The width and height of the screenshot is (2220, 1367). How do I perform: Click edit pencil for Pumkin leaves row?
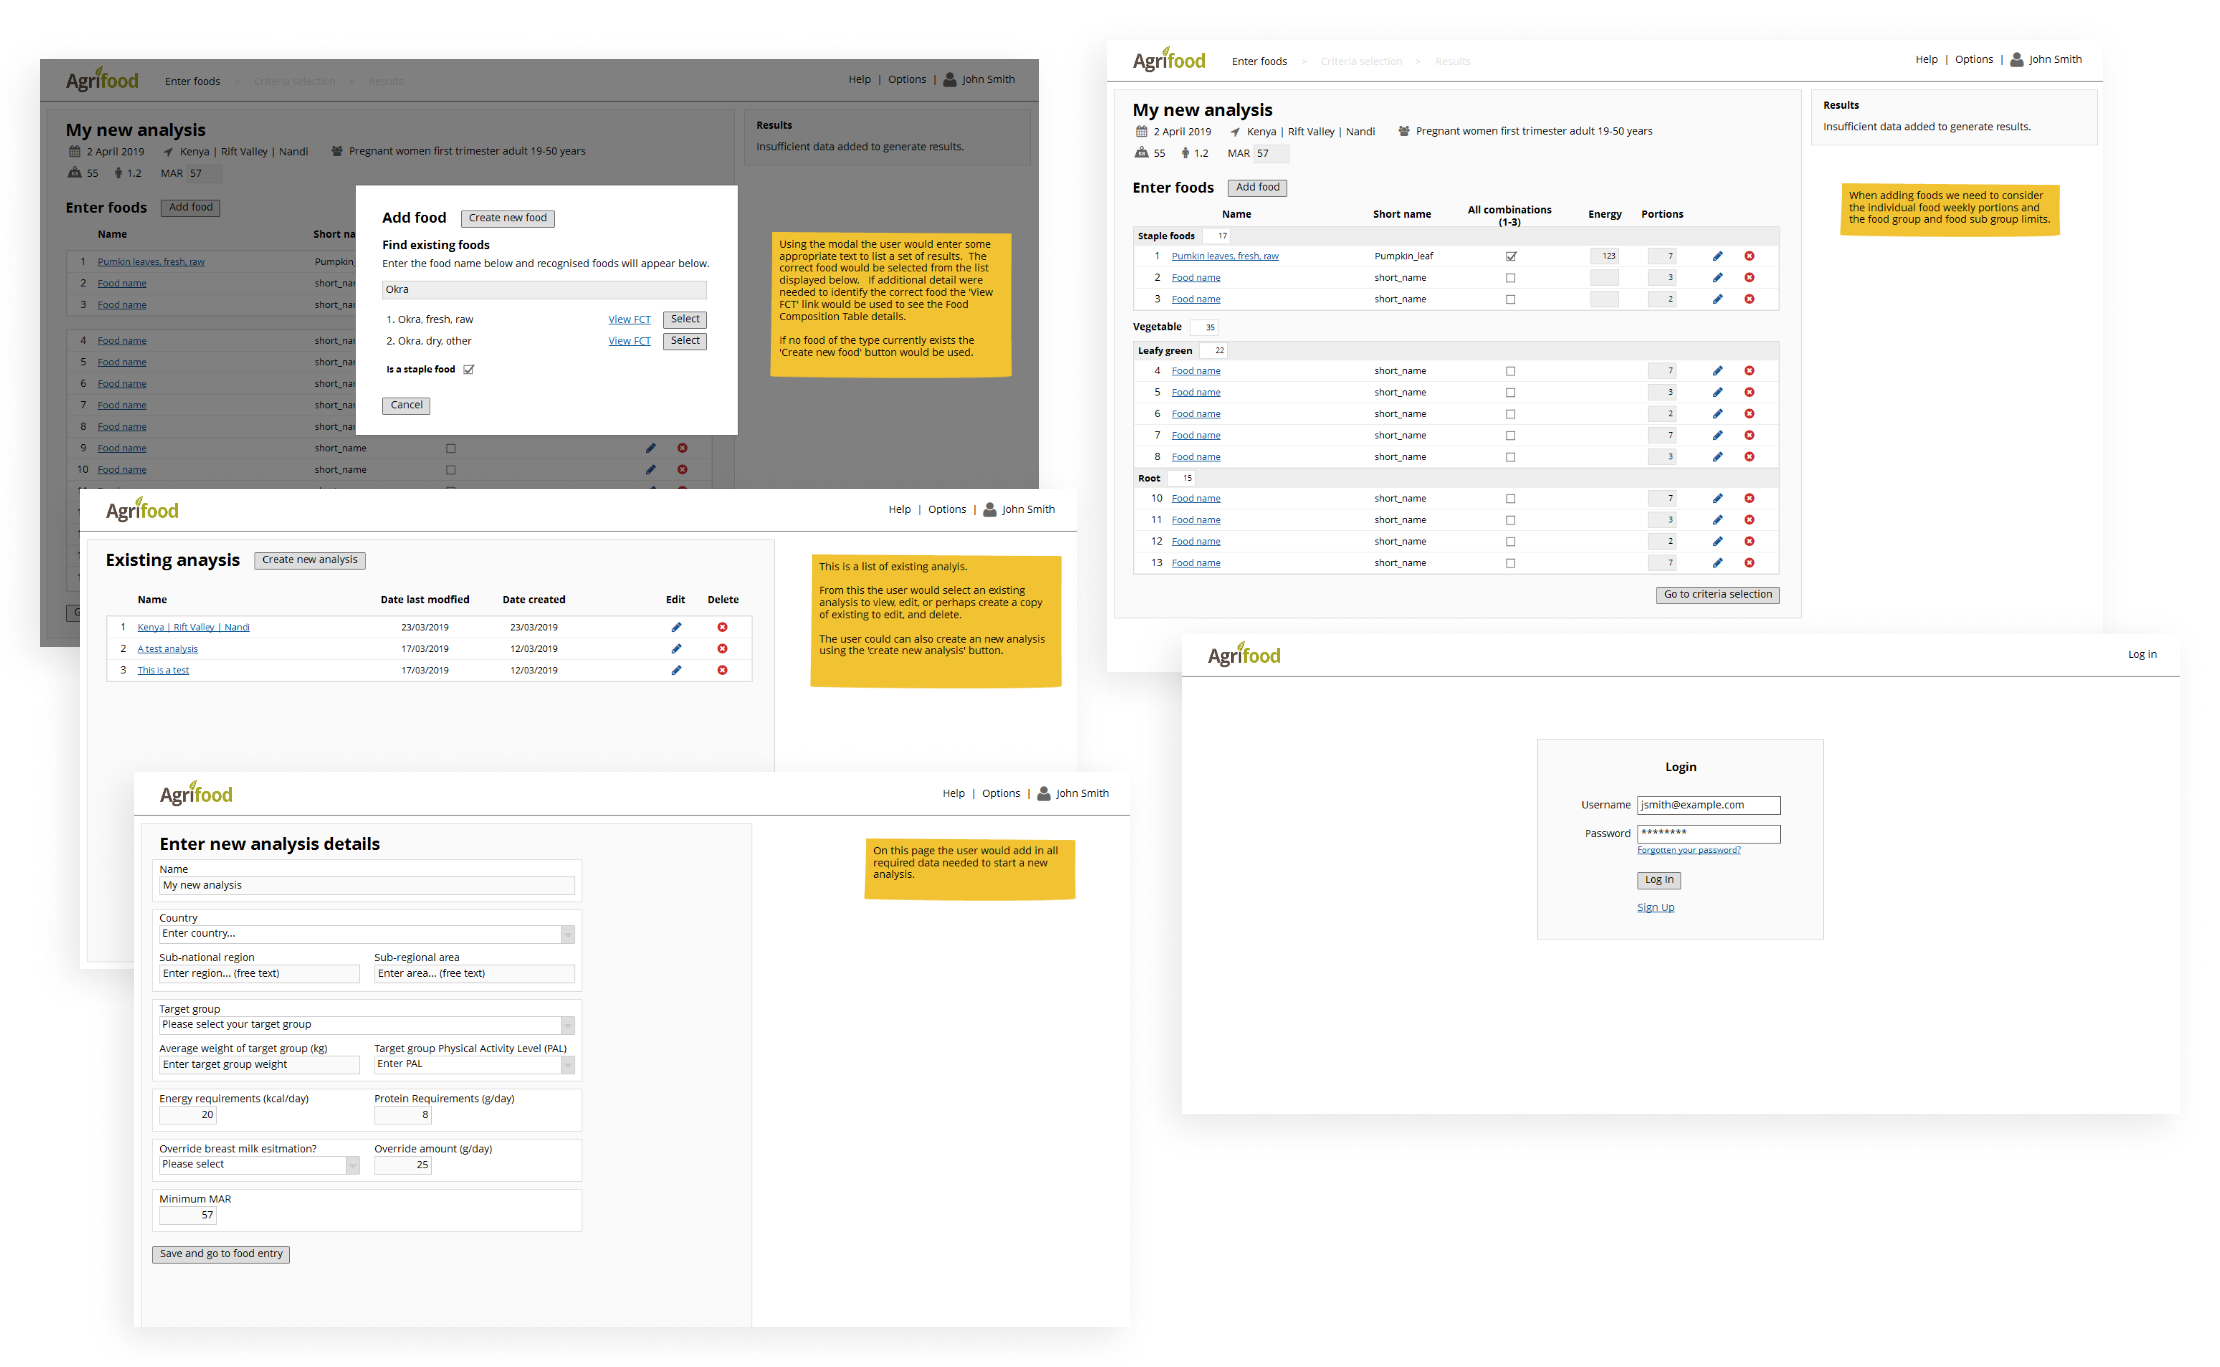[1717, 256]
